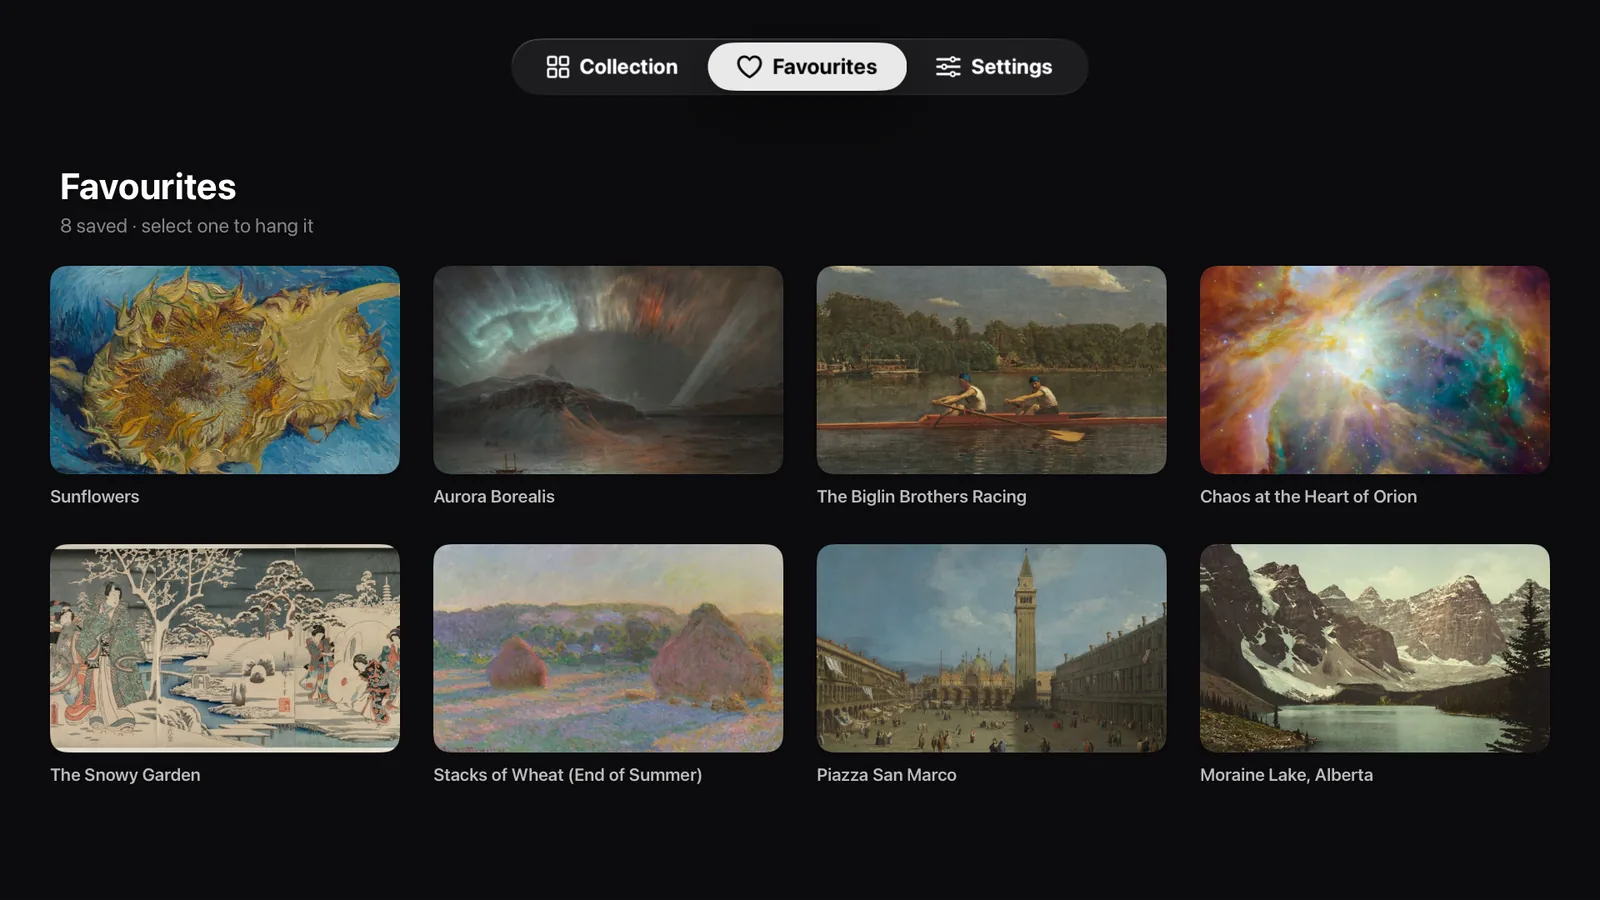Click "Chaos at the Heart of Orion" caption
Viewport: 1600px width, 900px height.
tap(1308, 497)
